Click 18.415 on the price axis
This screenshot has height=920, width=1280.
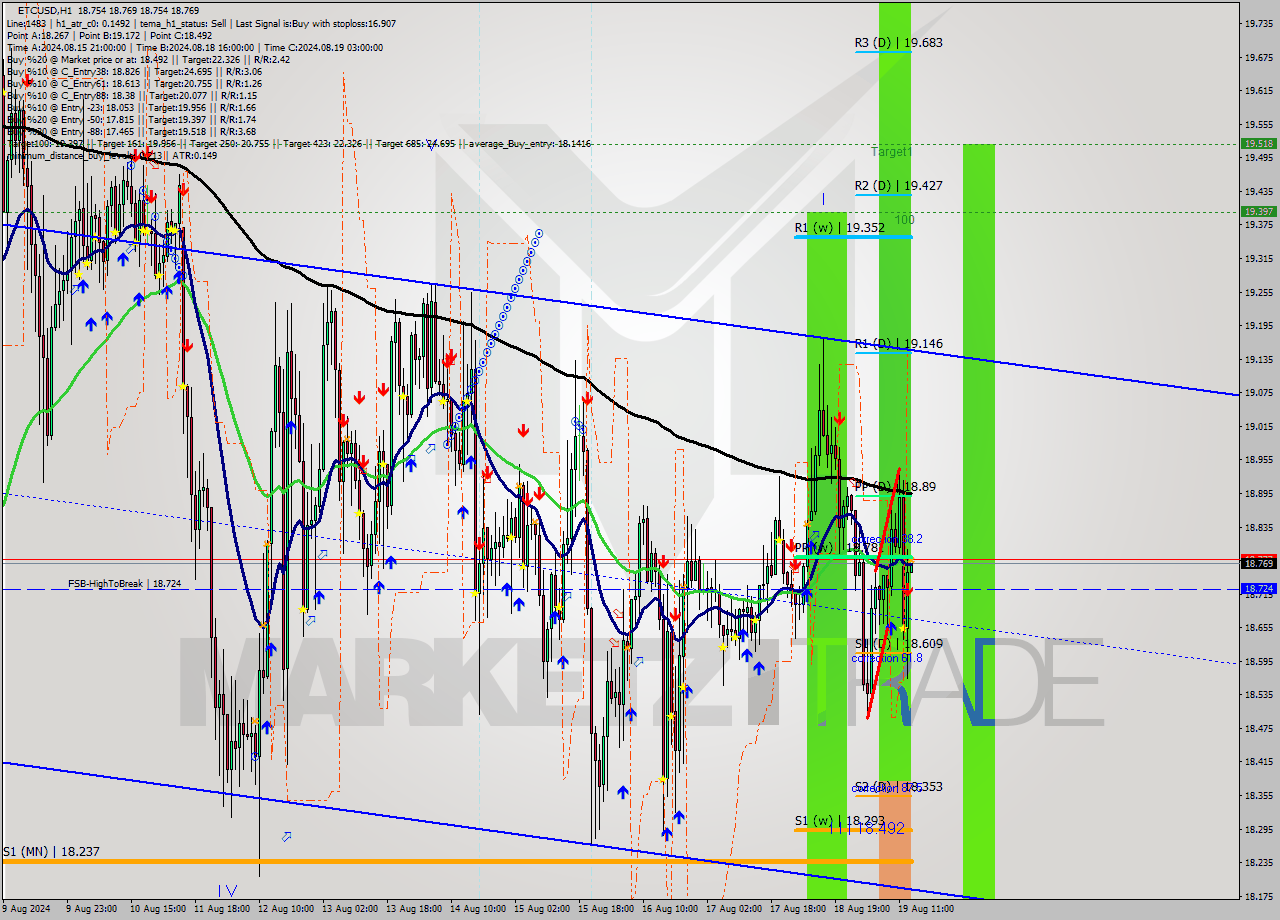(x=1258, y=761)
